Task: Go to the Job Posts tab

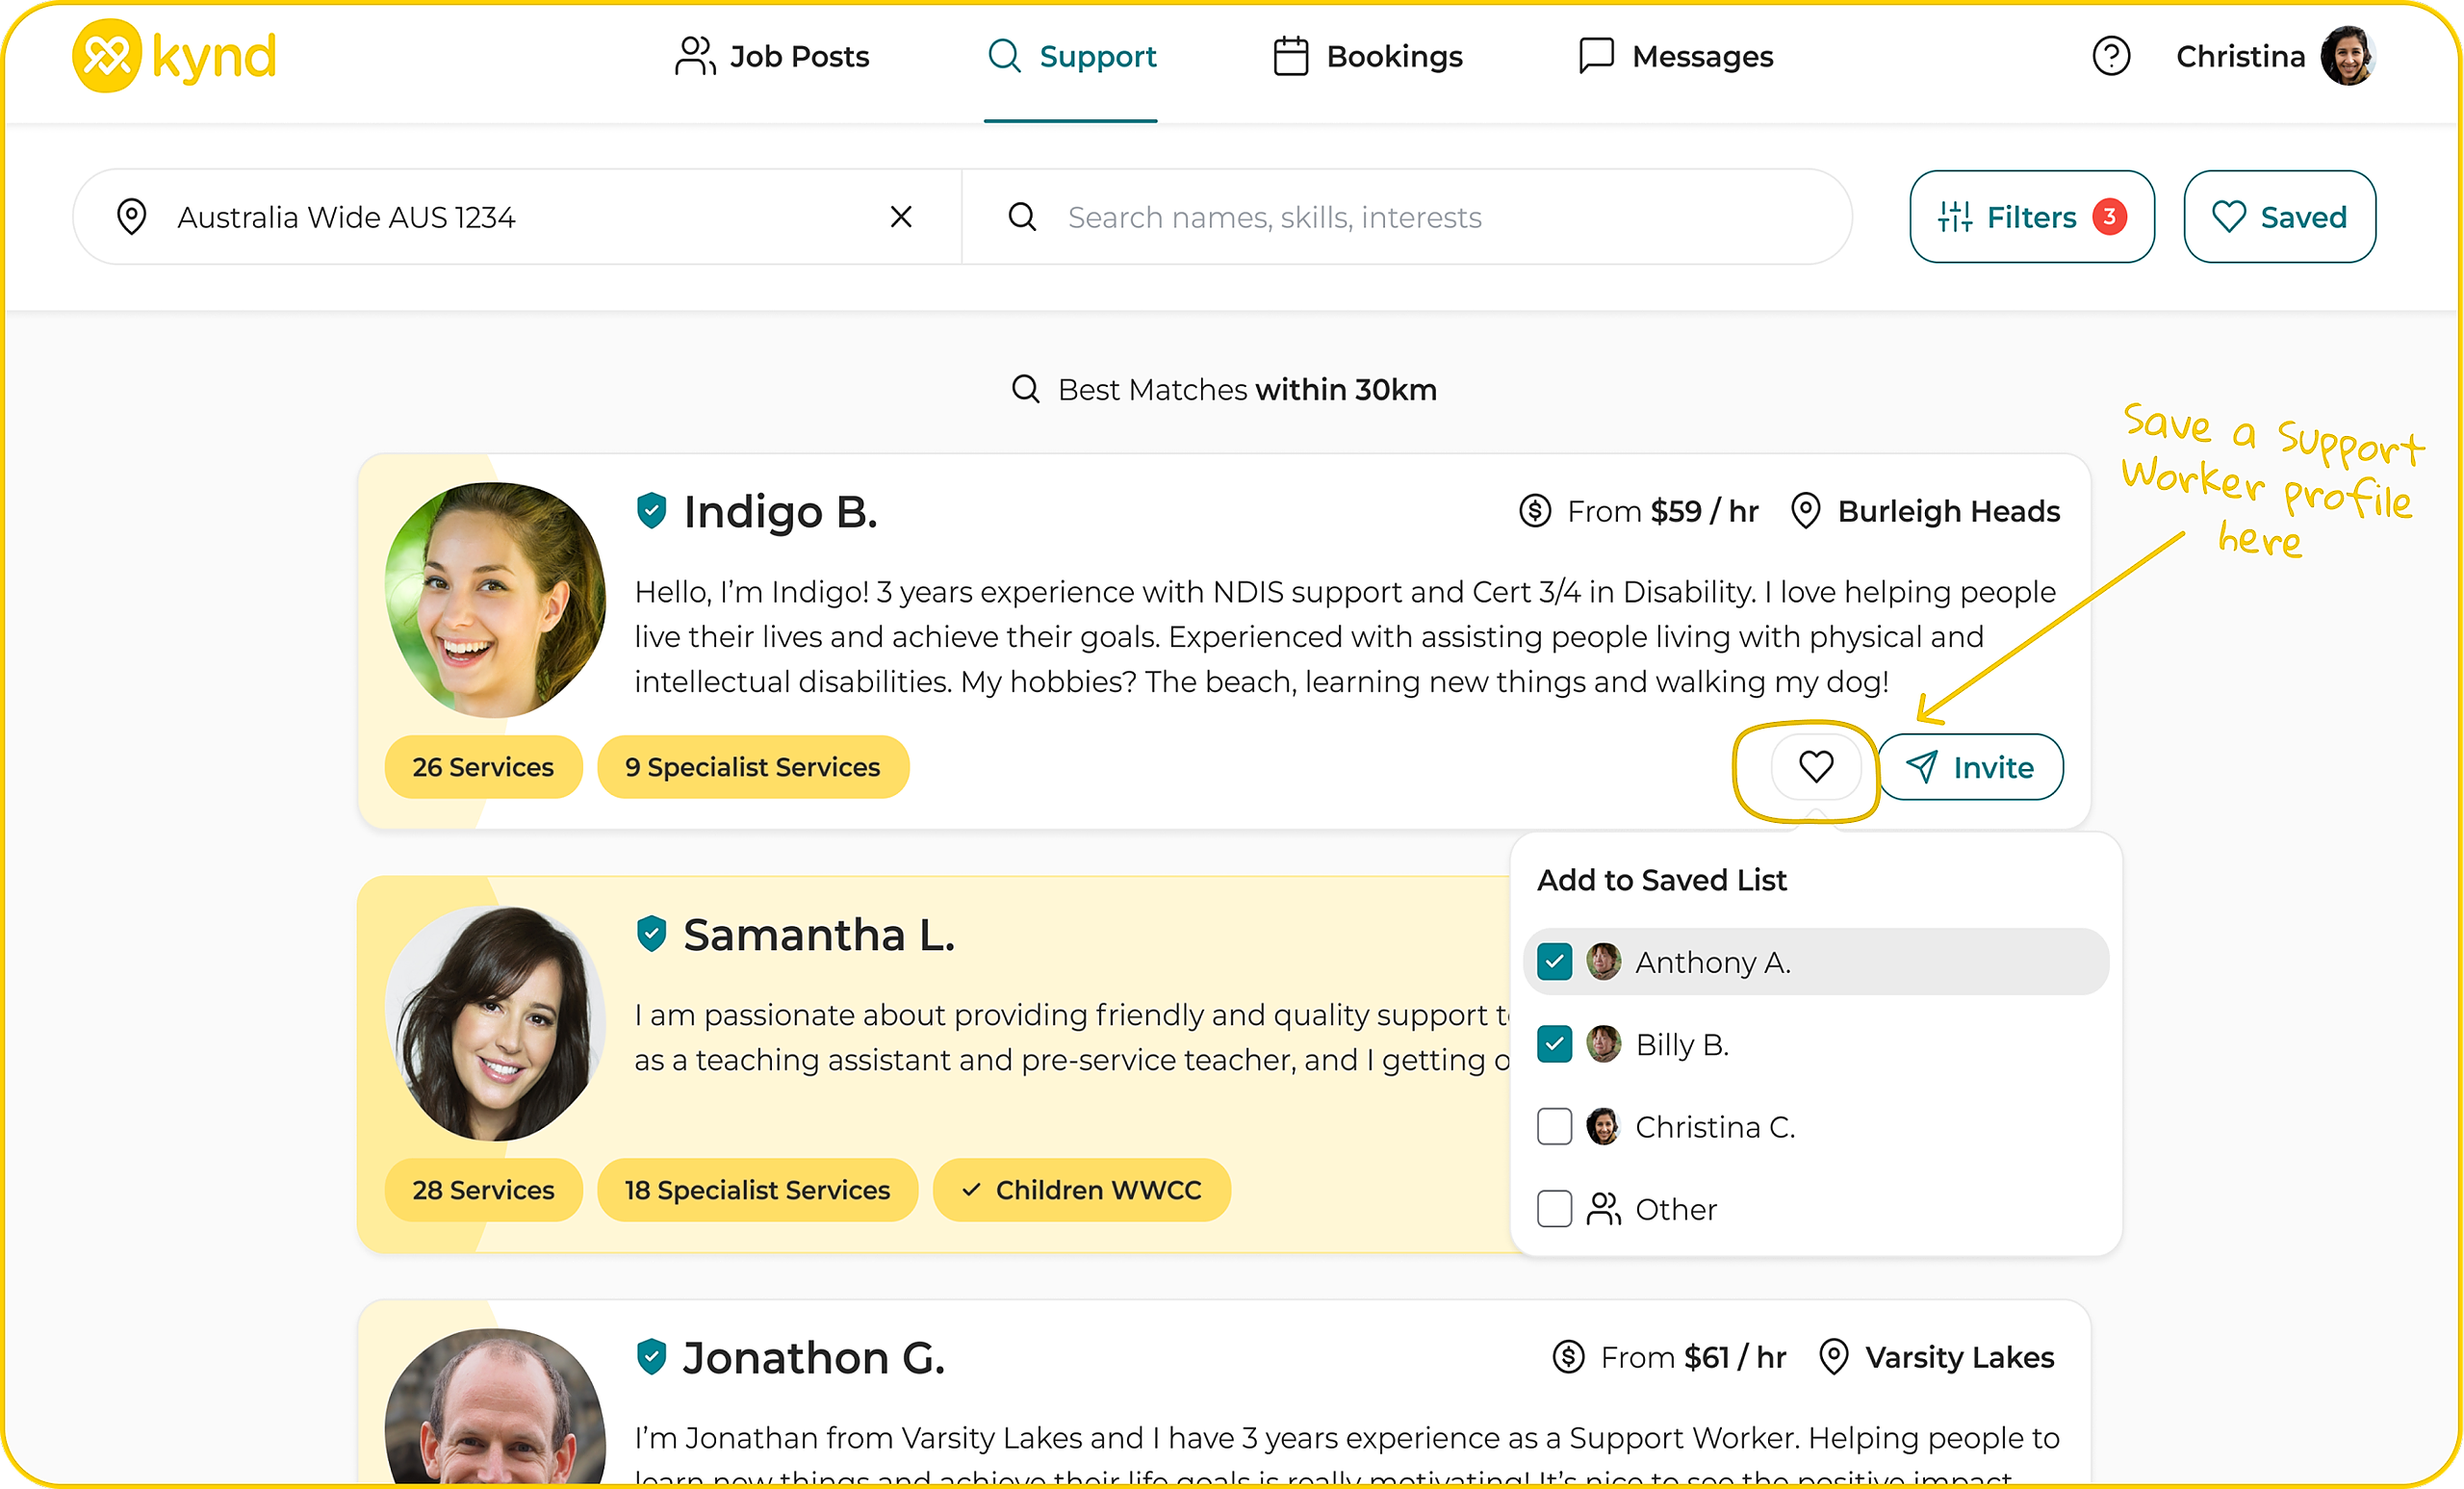Action: (773, 56)
